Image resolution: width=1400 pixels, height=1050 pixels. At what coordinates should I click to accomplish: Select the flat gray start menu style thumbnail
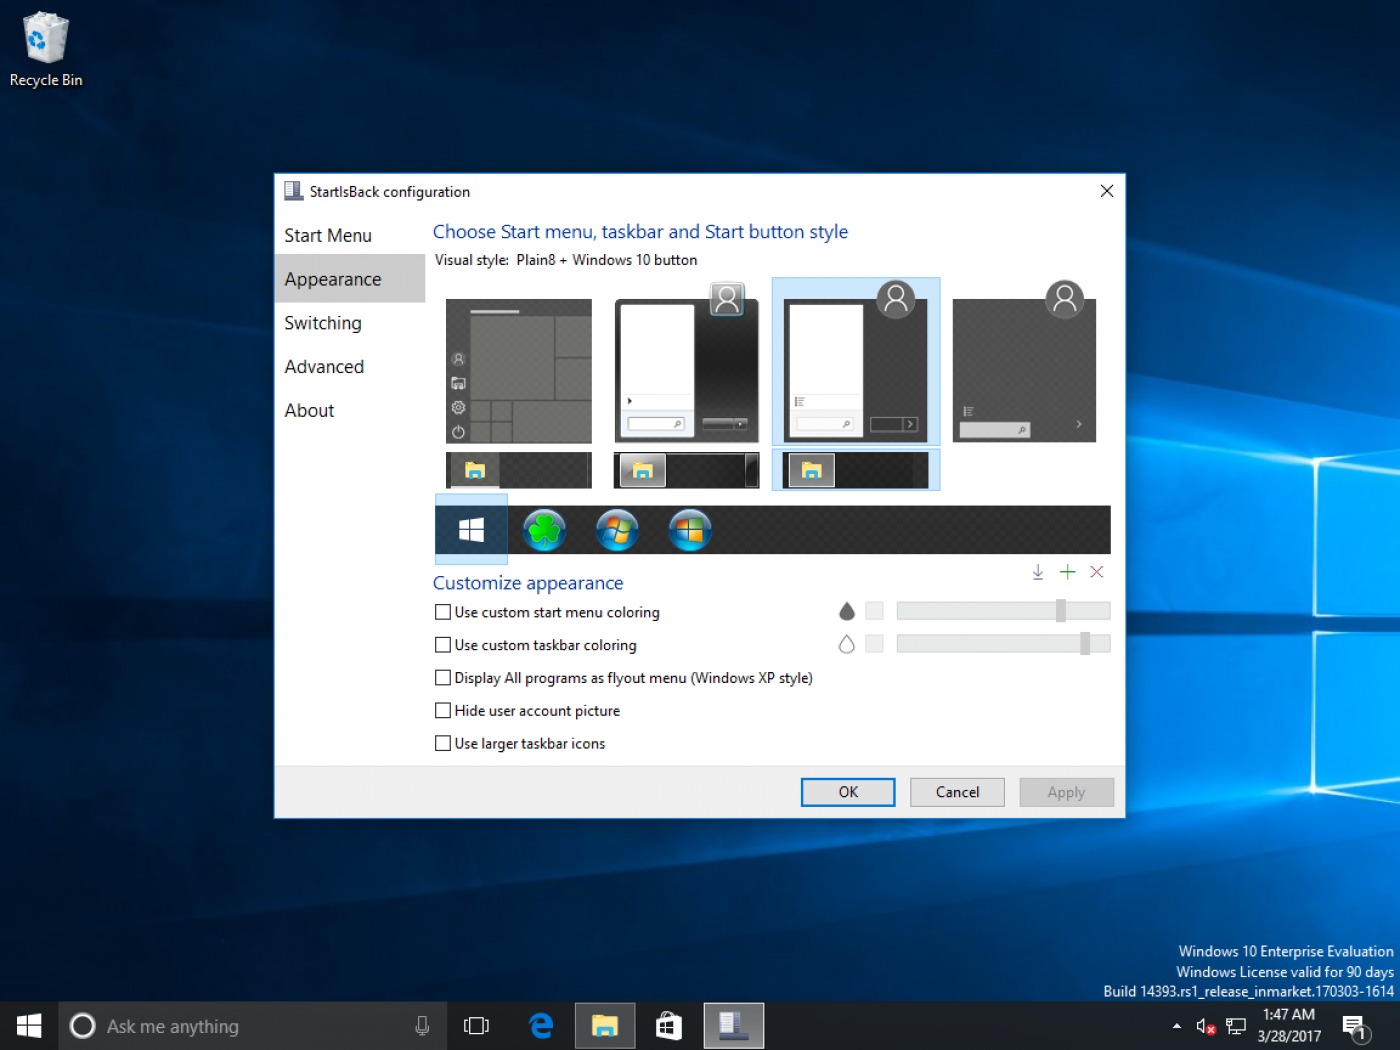coord(1024,361)
